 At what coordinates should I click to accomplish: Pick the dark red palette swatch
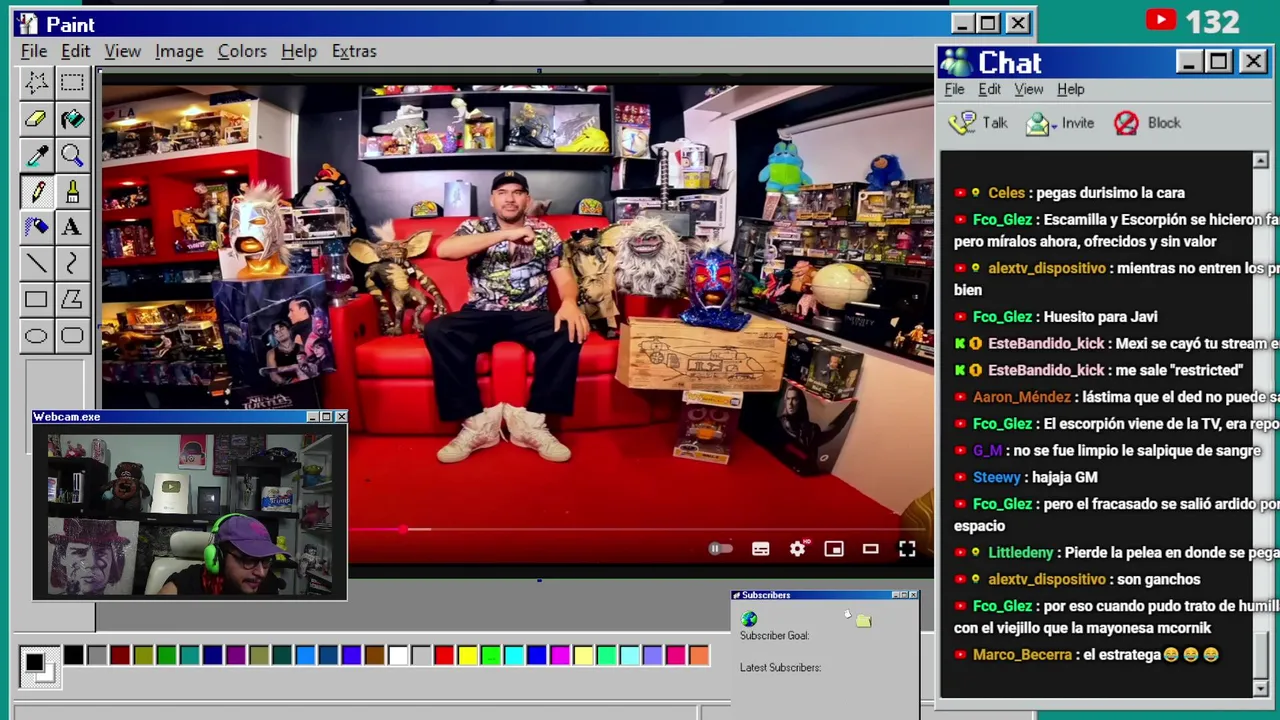tap(120, 656)
